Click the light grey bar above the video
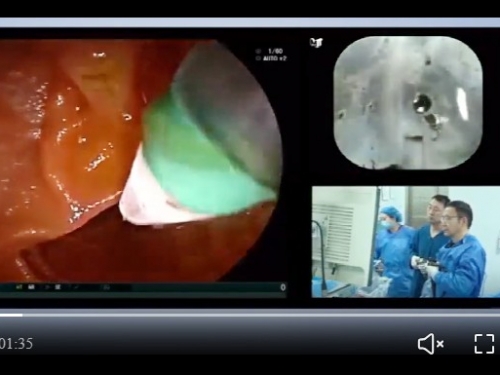 250,23
